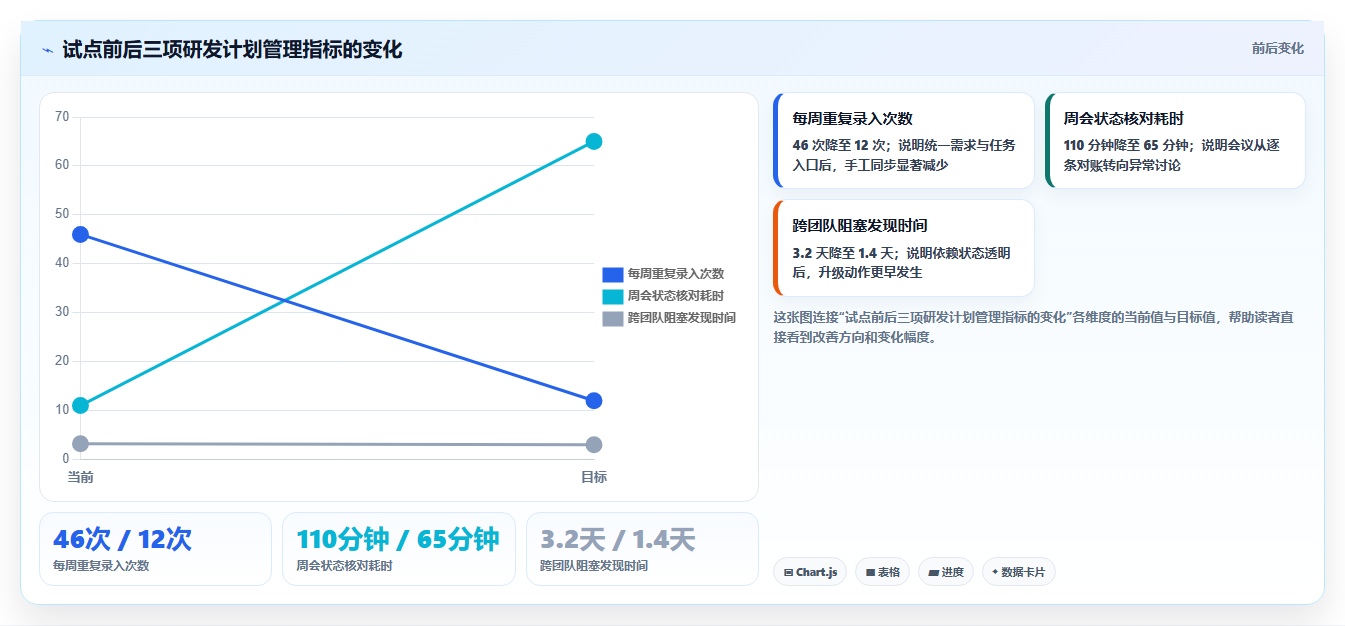Click the 前后变化 label in header
The width and height of the screenshot is (1345, 626).
point(1277,48)
